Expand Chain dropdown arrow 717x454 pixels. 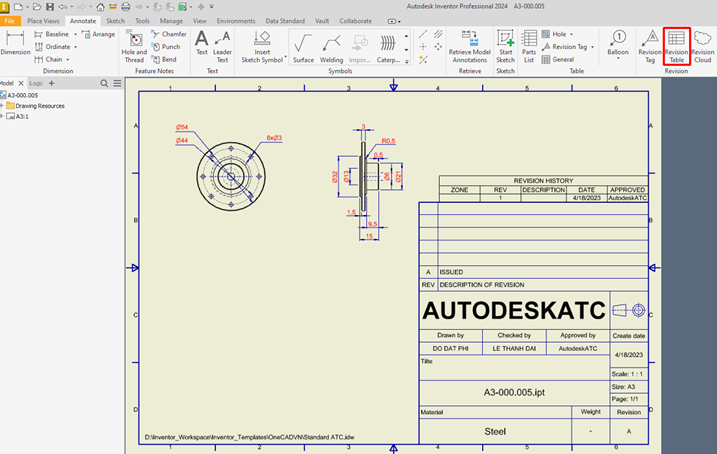click(x=68, y=59)
